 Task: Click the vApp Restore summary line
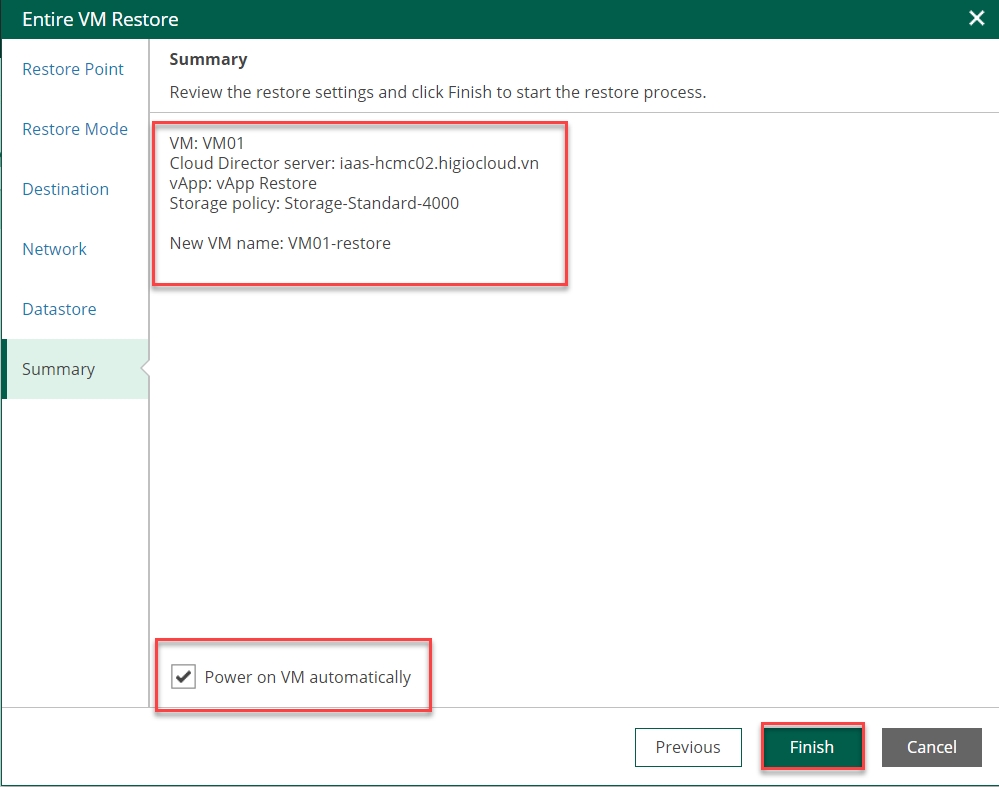[x=243, y=183]
